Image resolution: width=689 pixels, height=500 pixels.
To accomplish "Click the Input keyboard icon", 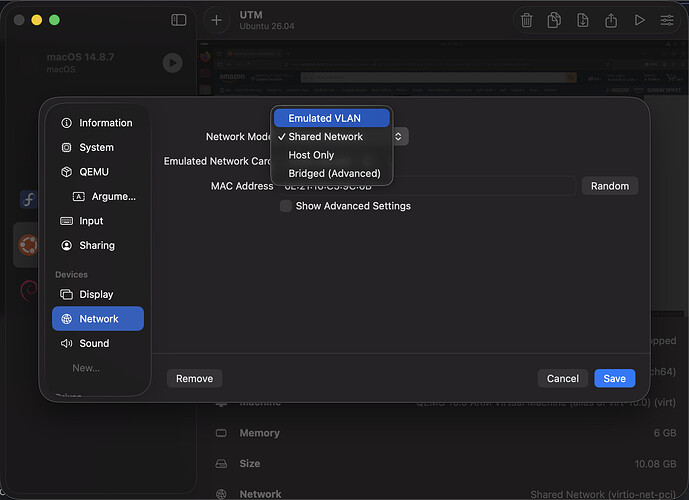I will 66,221.
